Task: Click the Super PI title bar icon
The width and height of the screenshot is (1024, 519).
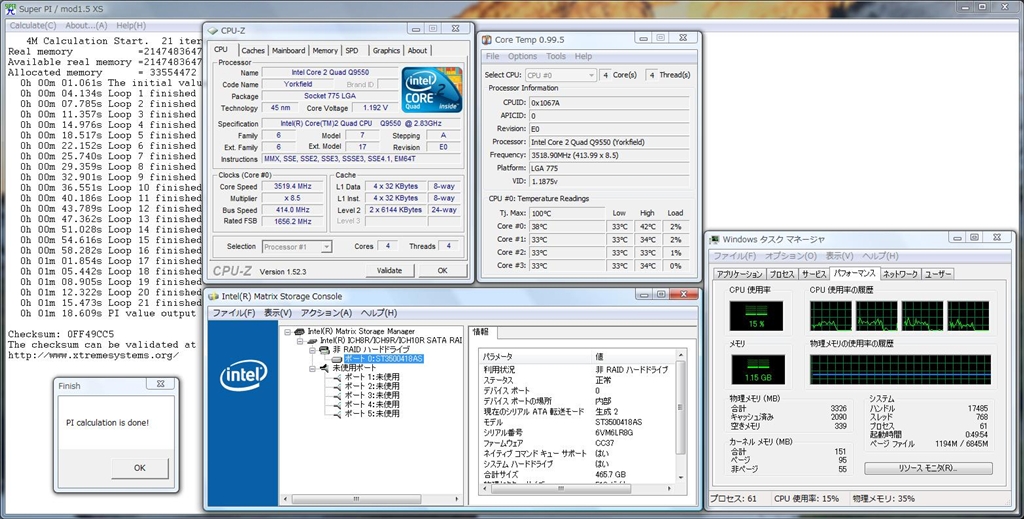Action: (x=10, y=8)
